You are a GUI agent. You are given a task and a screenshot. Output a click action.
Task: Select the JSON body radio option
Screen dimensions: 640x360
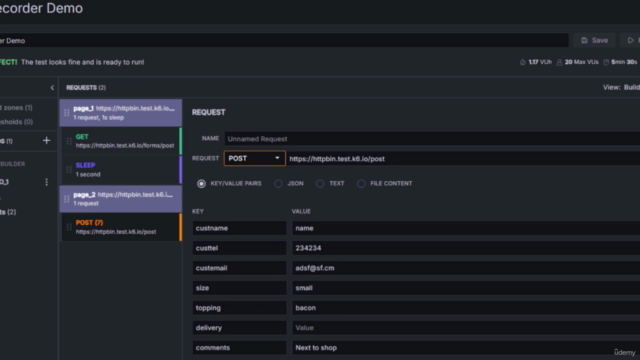tap(278, 184)
